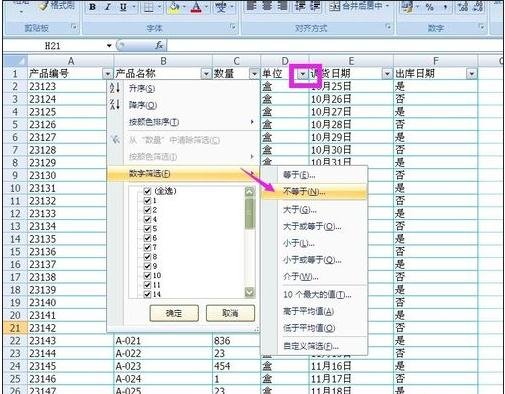Image resolution: width=505 pixels, height=394 pixels.
Task: Uncheck value 14 in filter list
Action: 147,294
